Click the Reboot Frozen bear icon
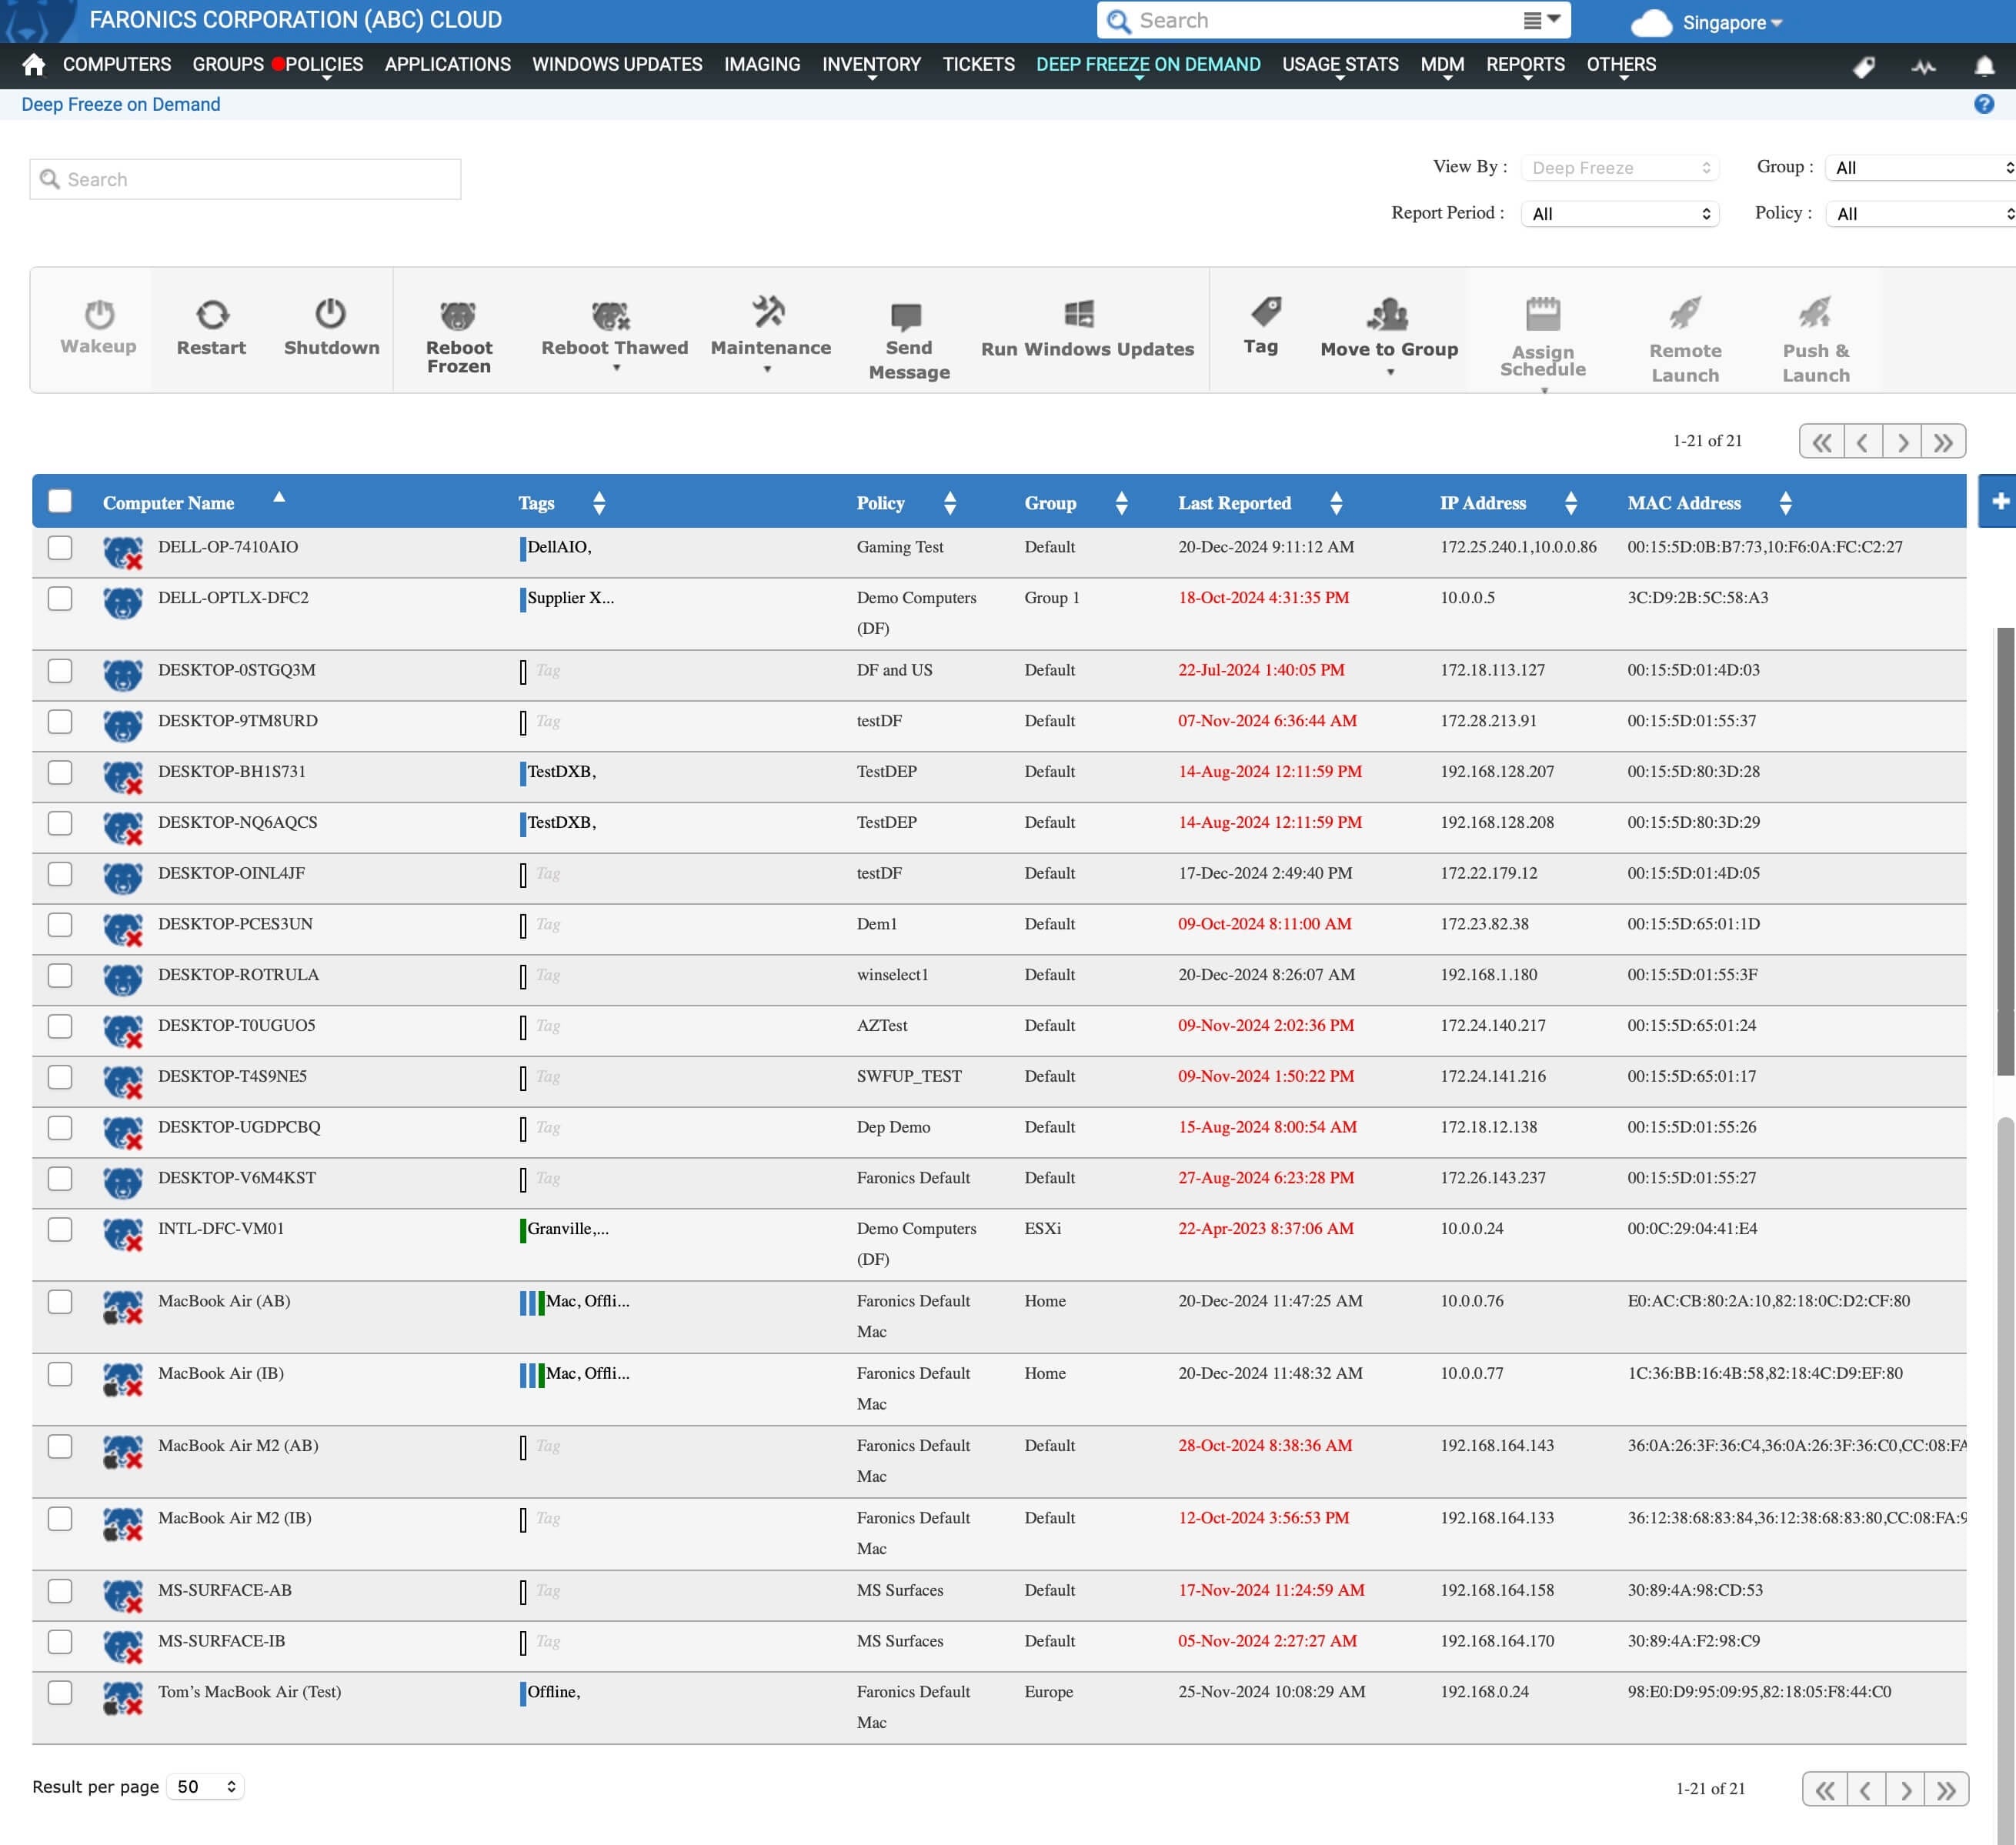The image size is (2016, 1845). click(x=459, y=315)
